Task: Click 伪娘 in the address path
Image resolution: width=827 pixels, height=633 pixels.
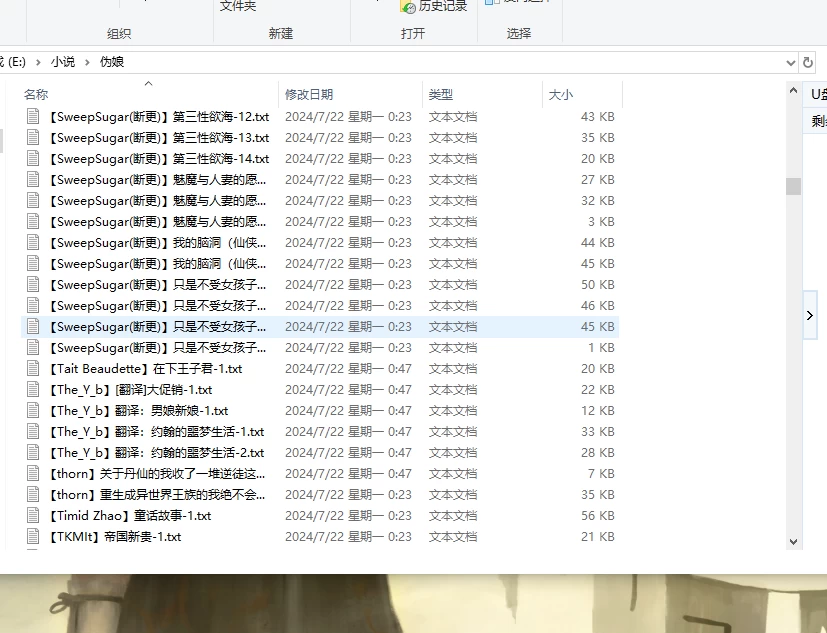Action: [x=112, y=62]
